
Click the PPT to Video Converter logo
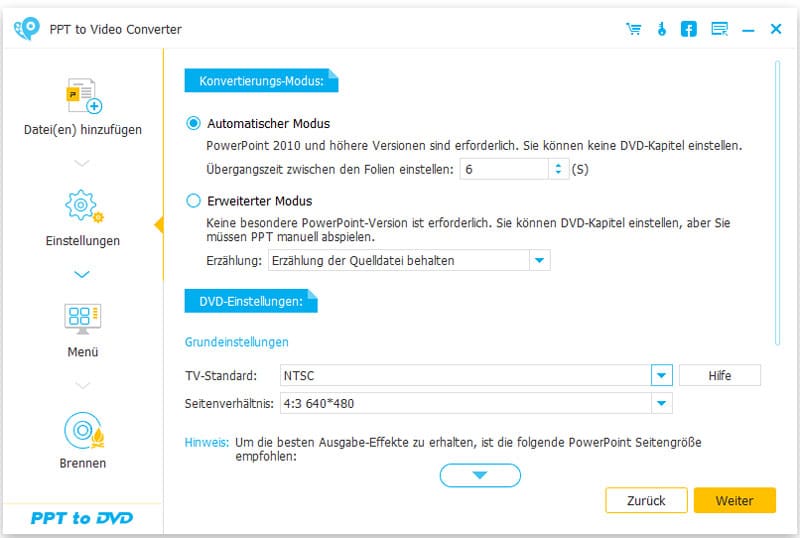click(27, 28)
